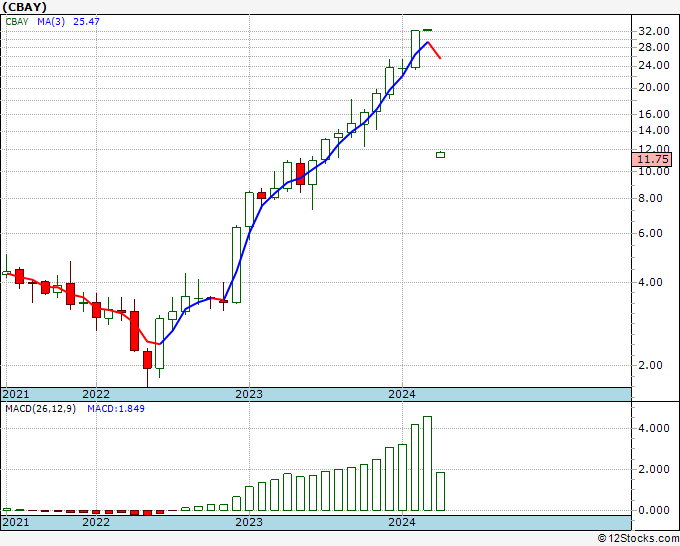The image size is (680, 546).
Task: Click the CBAY legend label
Action: click(x=17, y=21)
